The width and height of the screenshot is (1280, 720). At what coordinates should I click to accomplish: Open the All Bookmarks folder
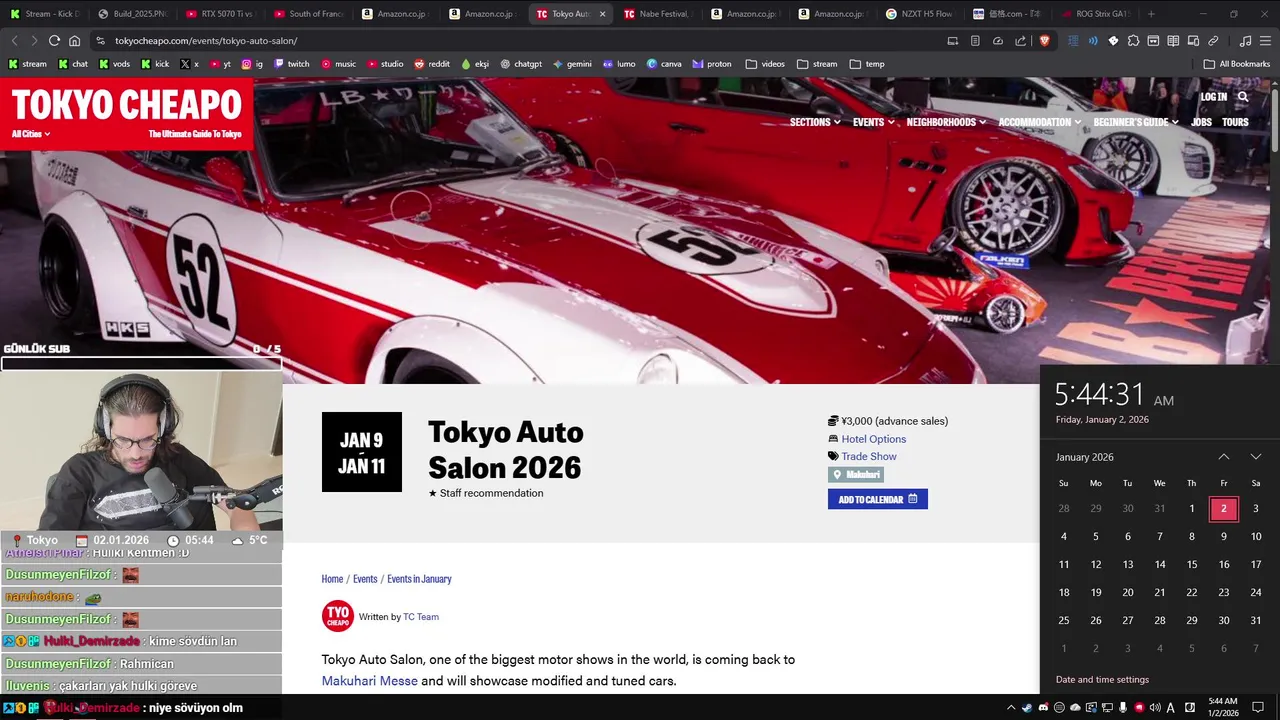click(1237, 64)
